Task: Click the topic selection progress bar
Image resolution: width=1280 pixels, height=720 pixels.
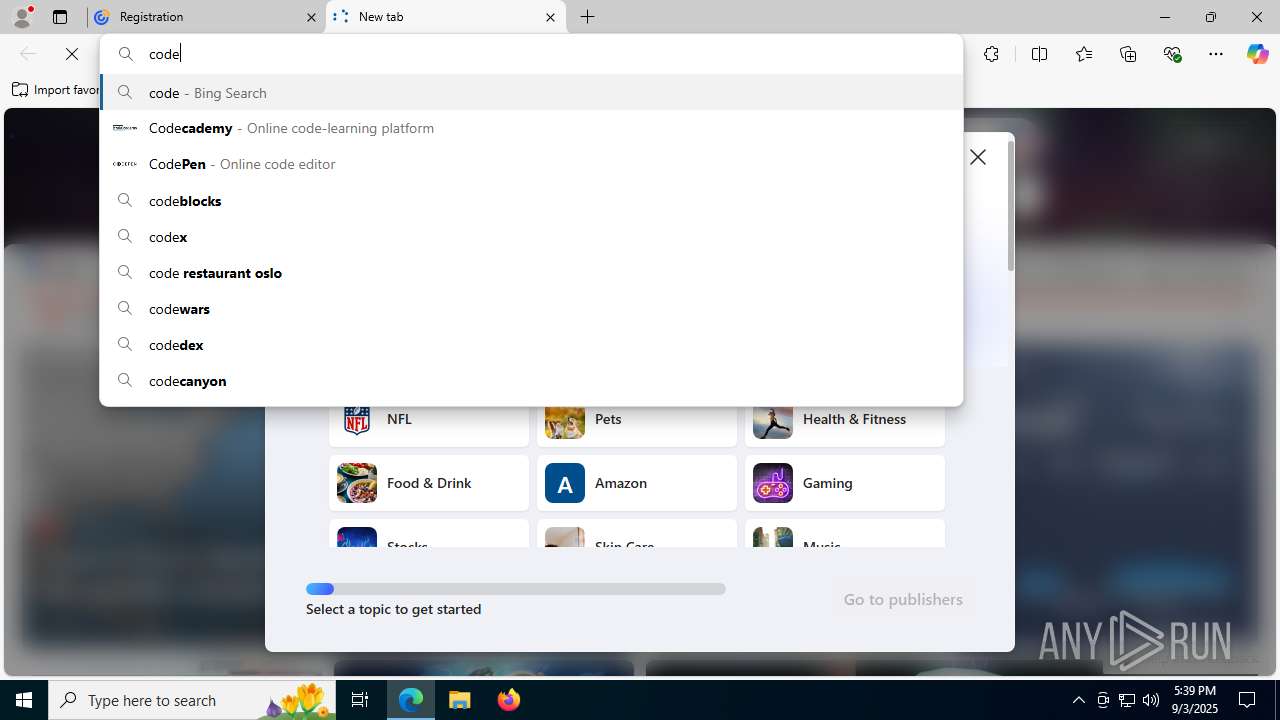Action: point(516,589)
